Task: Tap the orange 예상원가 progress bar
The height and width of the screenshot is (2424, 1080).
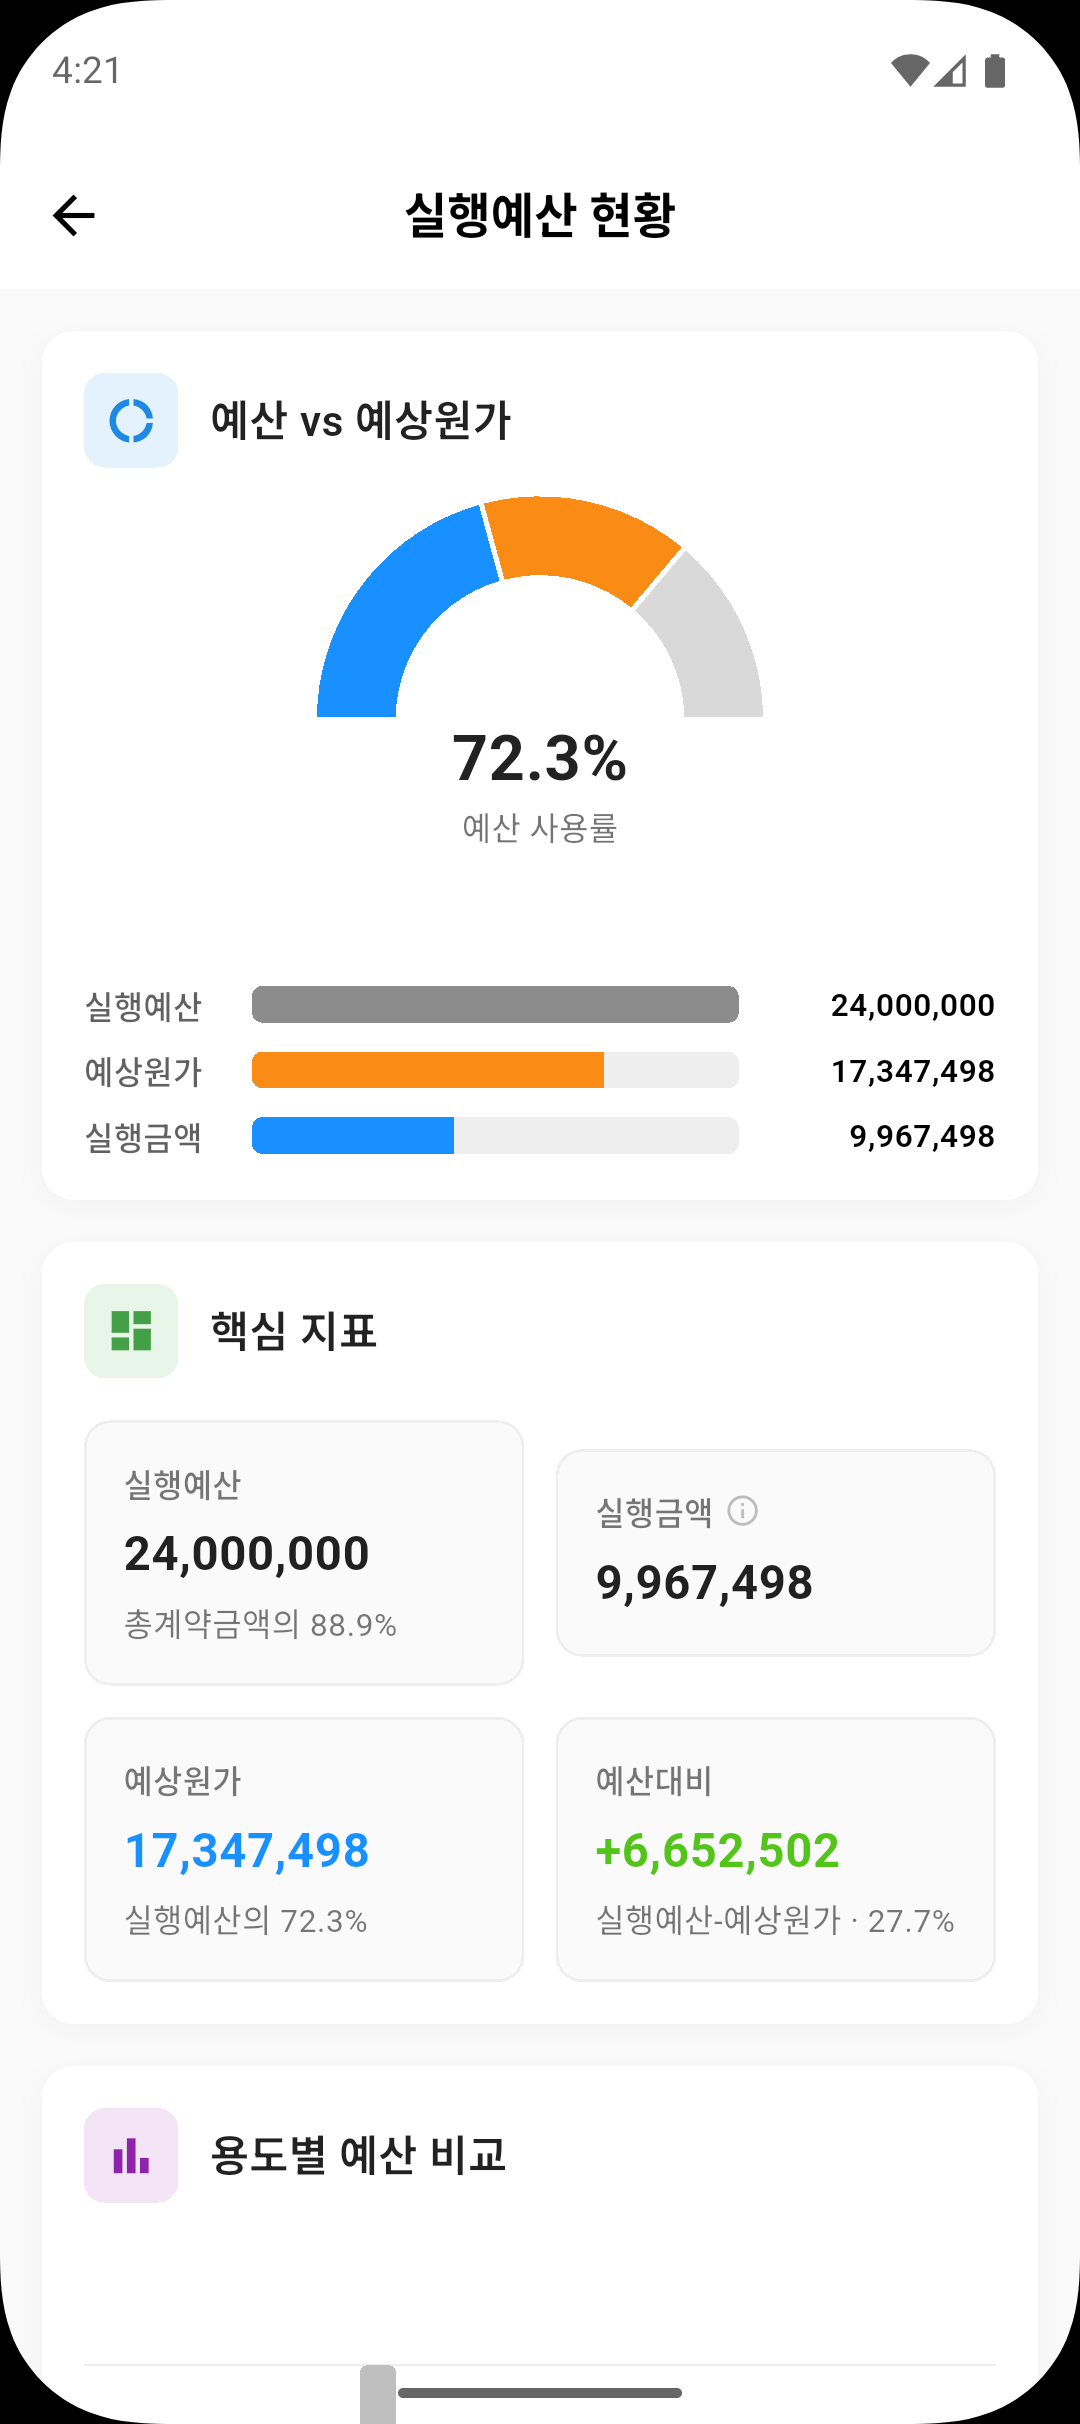Action: pyautogui.click(x=428, y=1070)
